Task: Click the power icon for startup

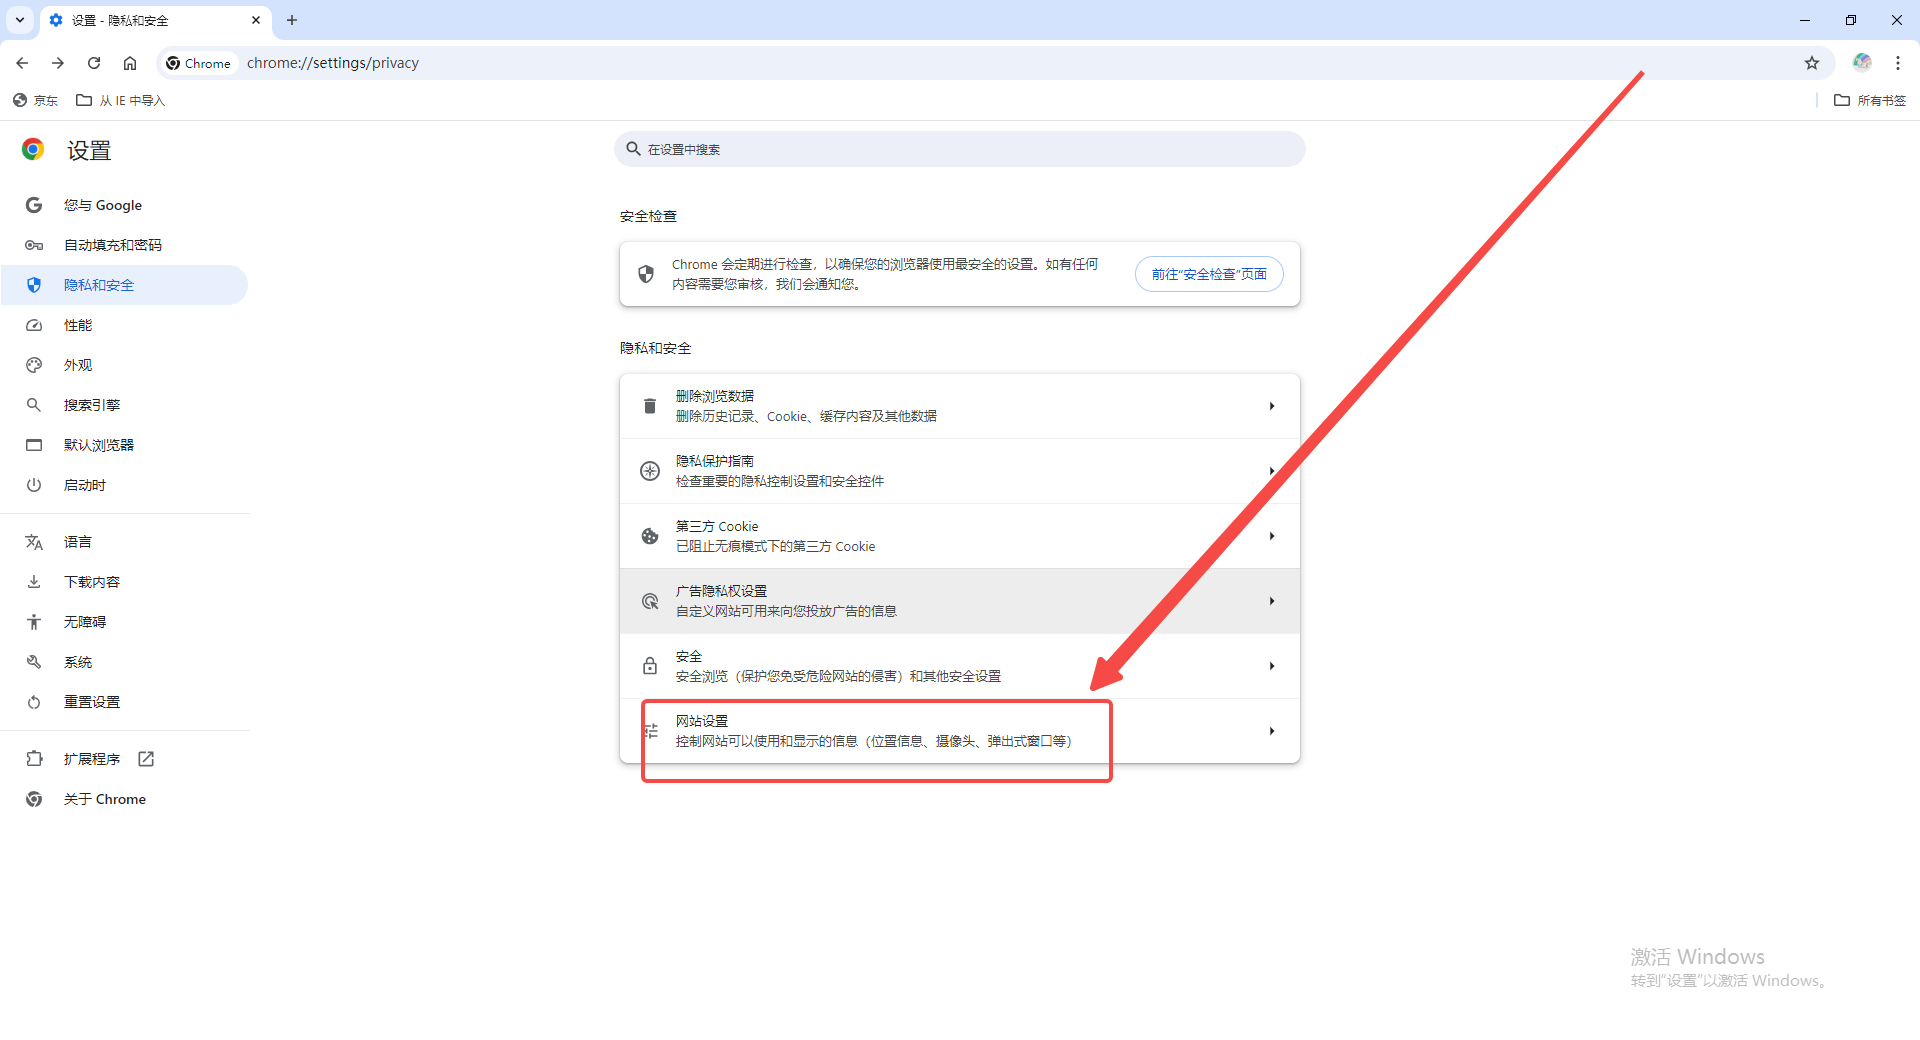Action: 34,485
